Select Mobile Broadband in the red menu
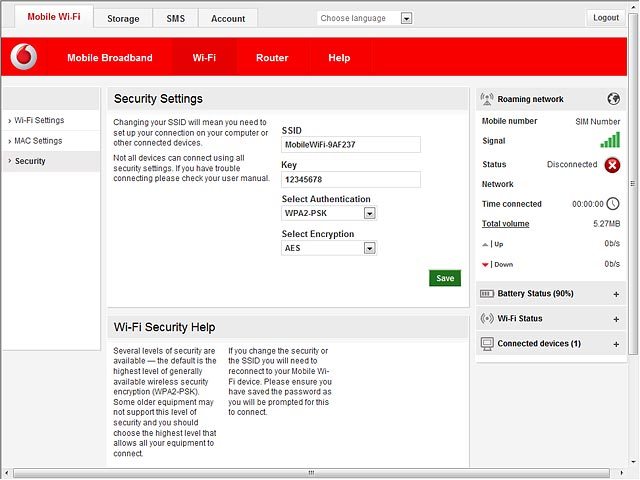This screenshot has height=480, width=640. (x=110, y=58)
